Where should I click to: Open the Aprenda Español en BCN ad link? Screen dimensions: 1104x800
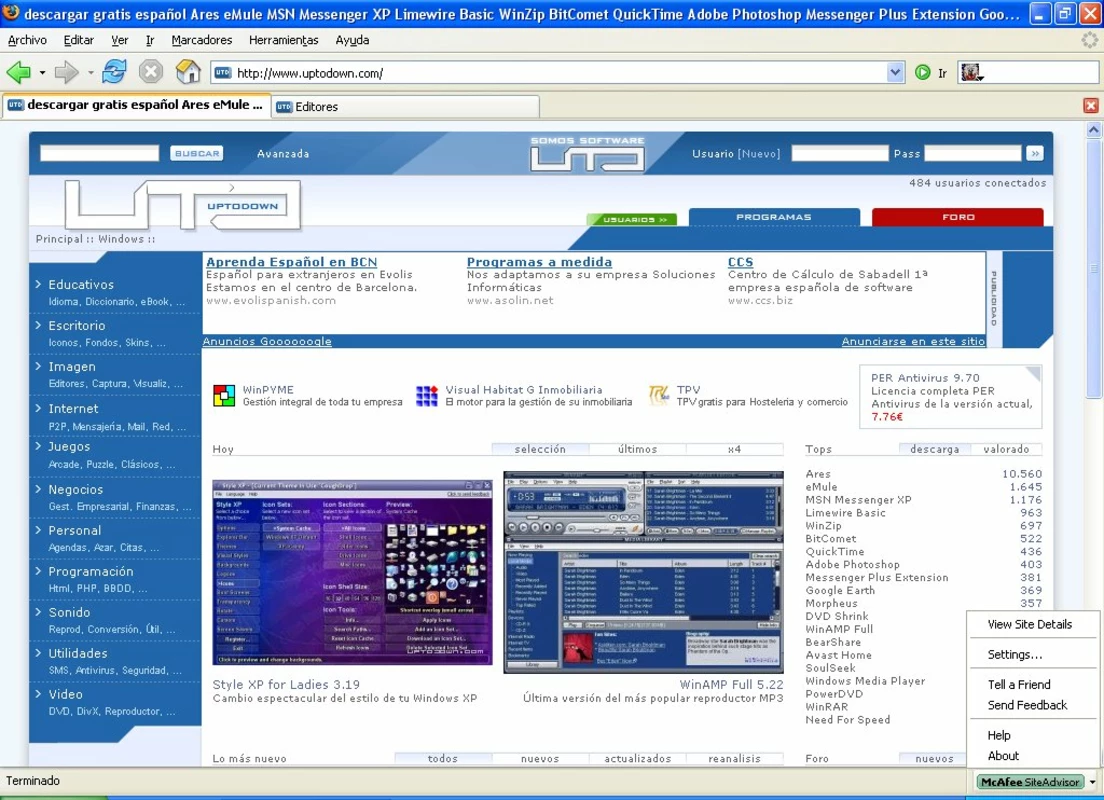click(x=291, y=262)
